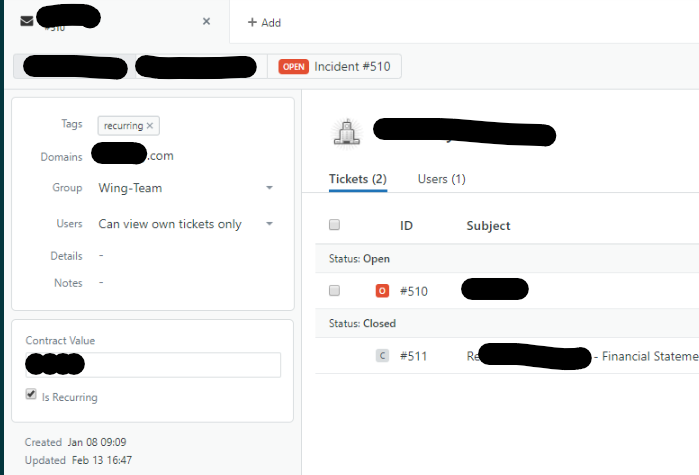The image size is (699, 475).
Task: Close the ticket #510 tab
Action: coord(206,21)
